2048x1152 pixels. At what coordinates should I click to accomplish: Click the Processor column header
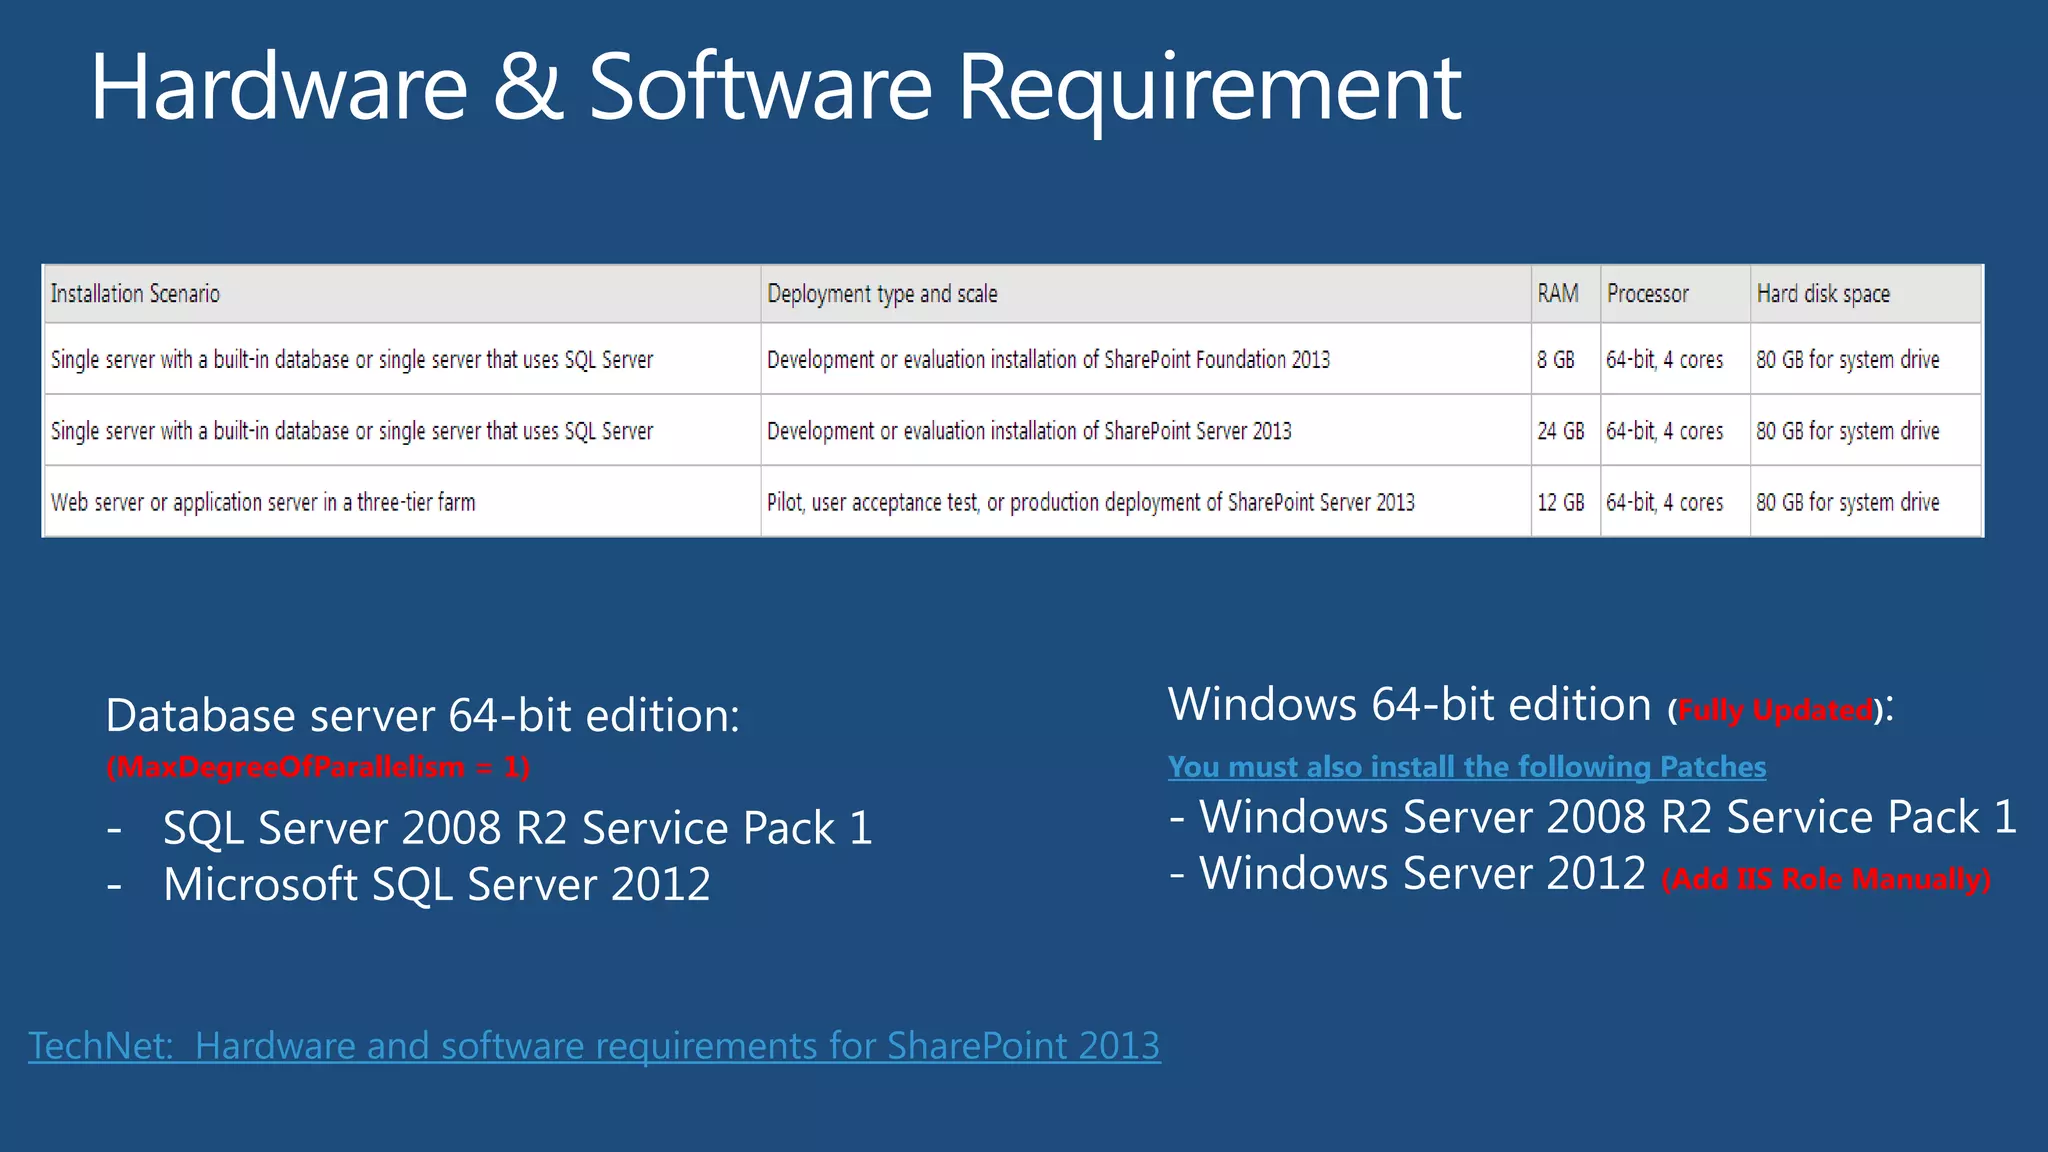1647,294
